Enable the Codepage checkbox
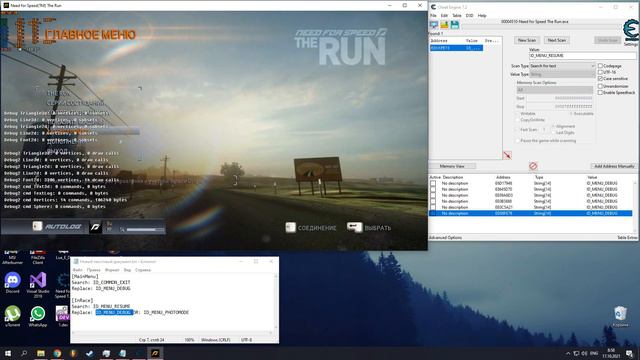The height and width of the screenshot is (360, 640). 600,66
